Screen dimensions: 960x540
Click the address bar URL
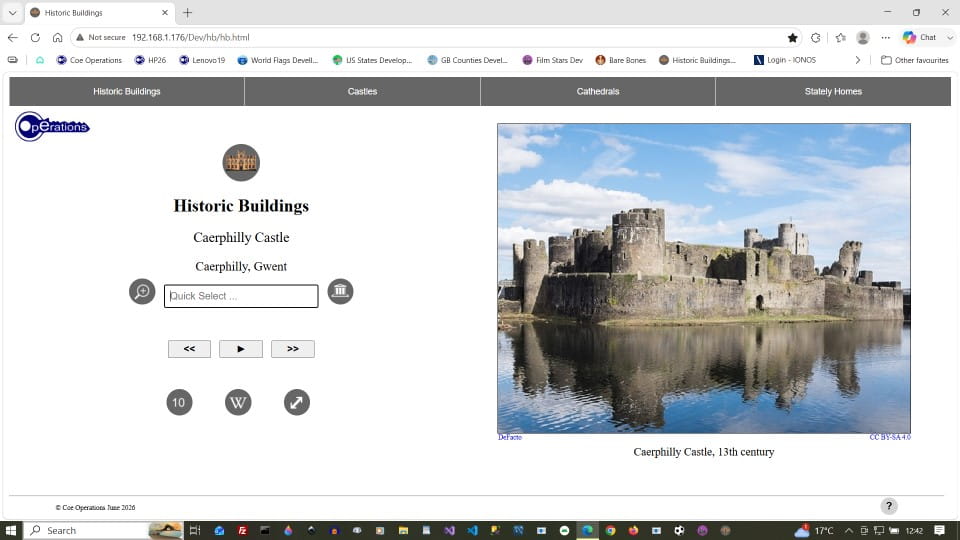pos(190,37)
